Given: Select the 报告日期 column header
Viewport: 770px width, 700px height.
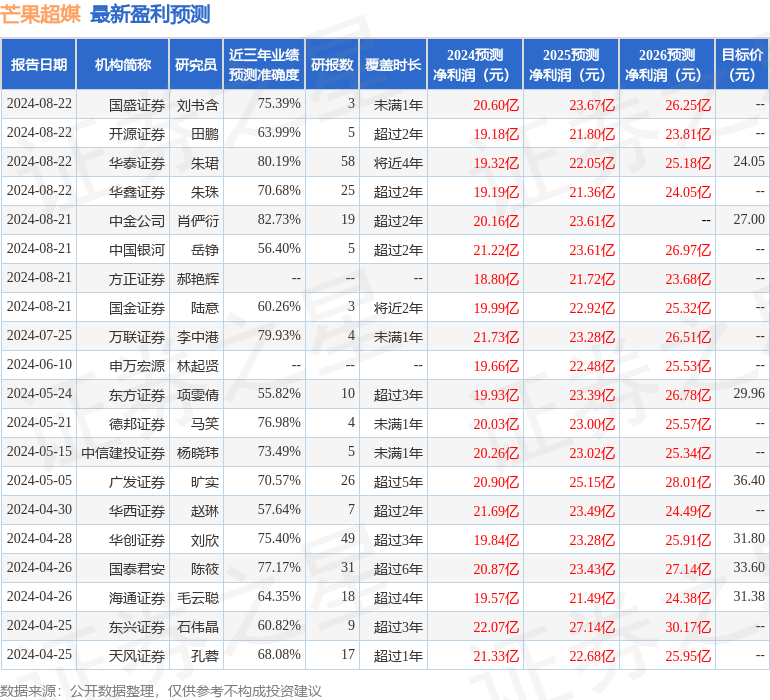Looking at the screenshot, I should pos(39,65).
